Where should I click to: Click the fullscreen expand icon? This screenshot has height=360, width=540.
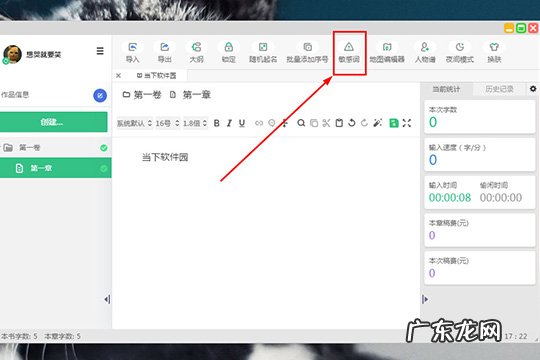(407, 123)
